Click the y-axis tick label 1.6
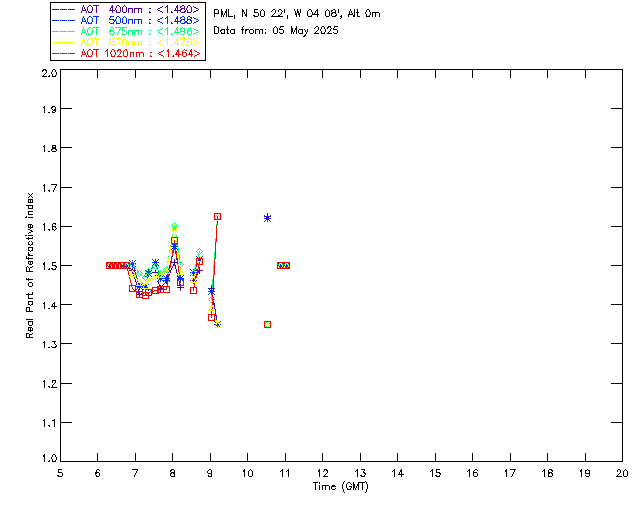This screenshot has height=512, width=640. 49,227
